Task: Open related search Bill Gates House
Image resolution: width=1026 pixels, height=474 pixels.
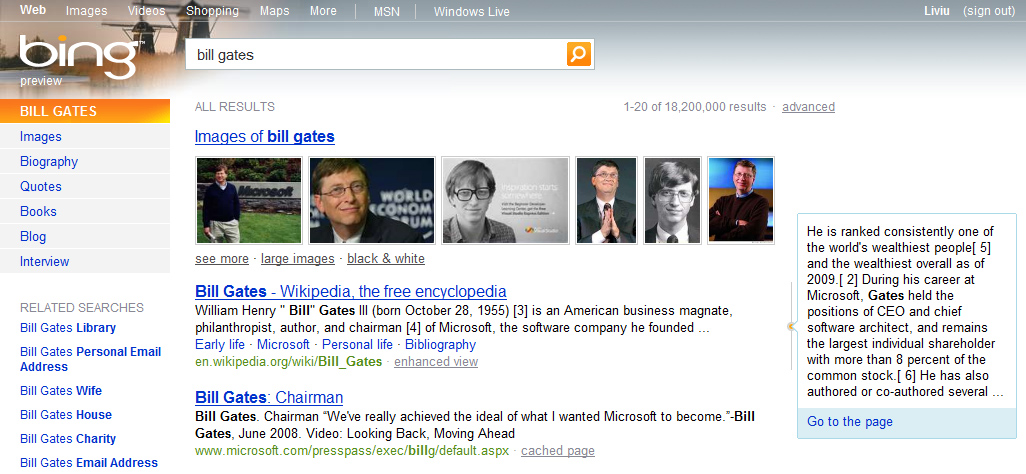Action: (x=66, y=415)
